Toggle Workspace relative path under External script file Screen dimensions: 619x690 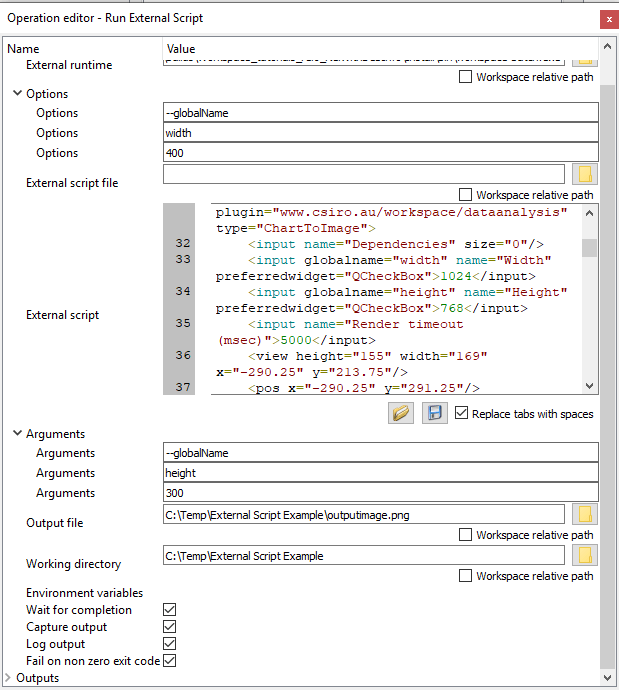point(465,195)
